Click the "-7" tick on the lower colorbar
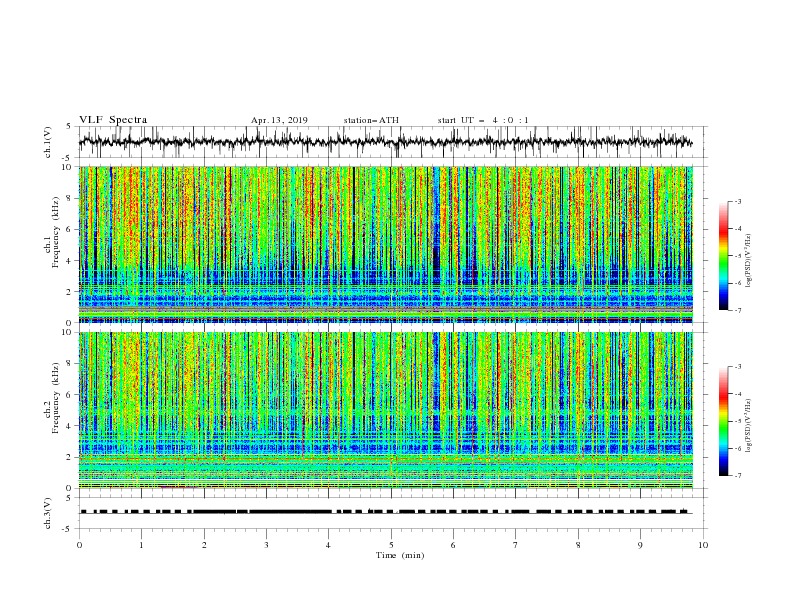This screenshot has width=792, height=612. click(737, 475)
